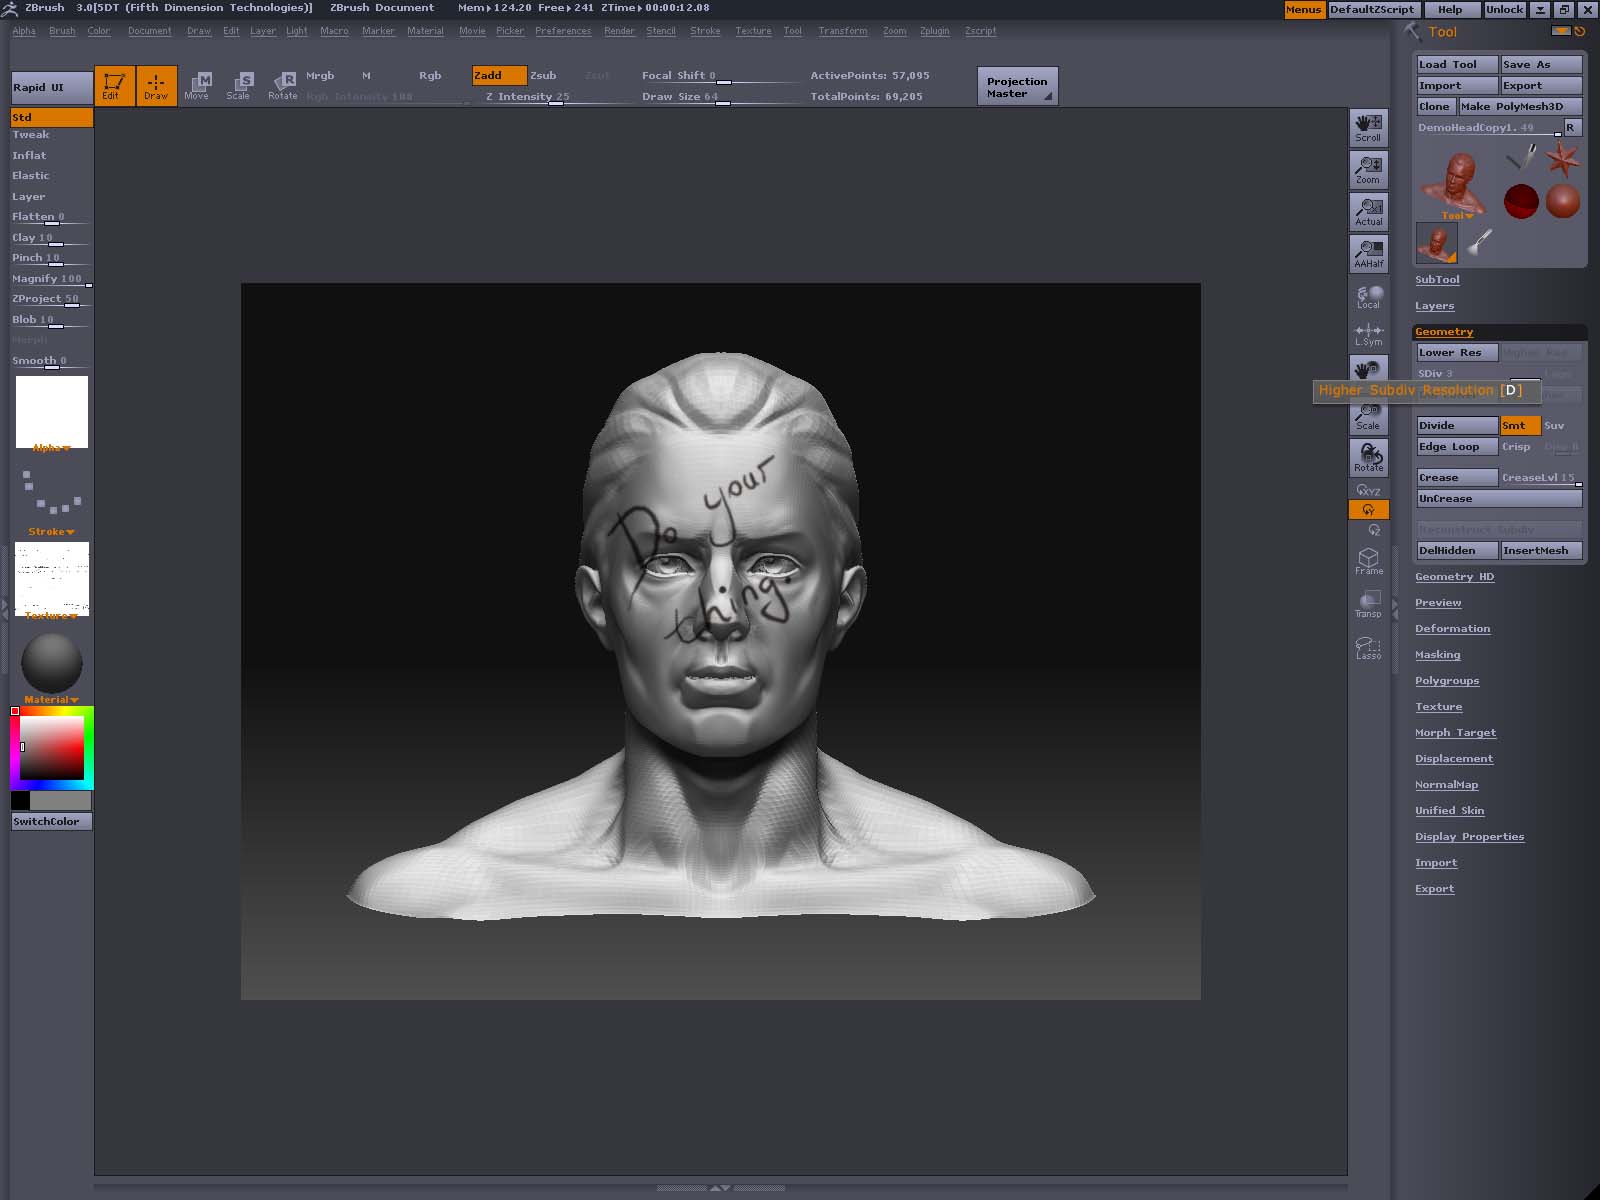Open the Preferences menu
Viewport: 1600px width, 1200px height.
click(562, 31)
